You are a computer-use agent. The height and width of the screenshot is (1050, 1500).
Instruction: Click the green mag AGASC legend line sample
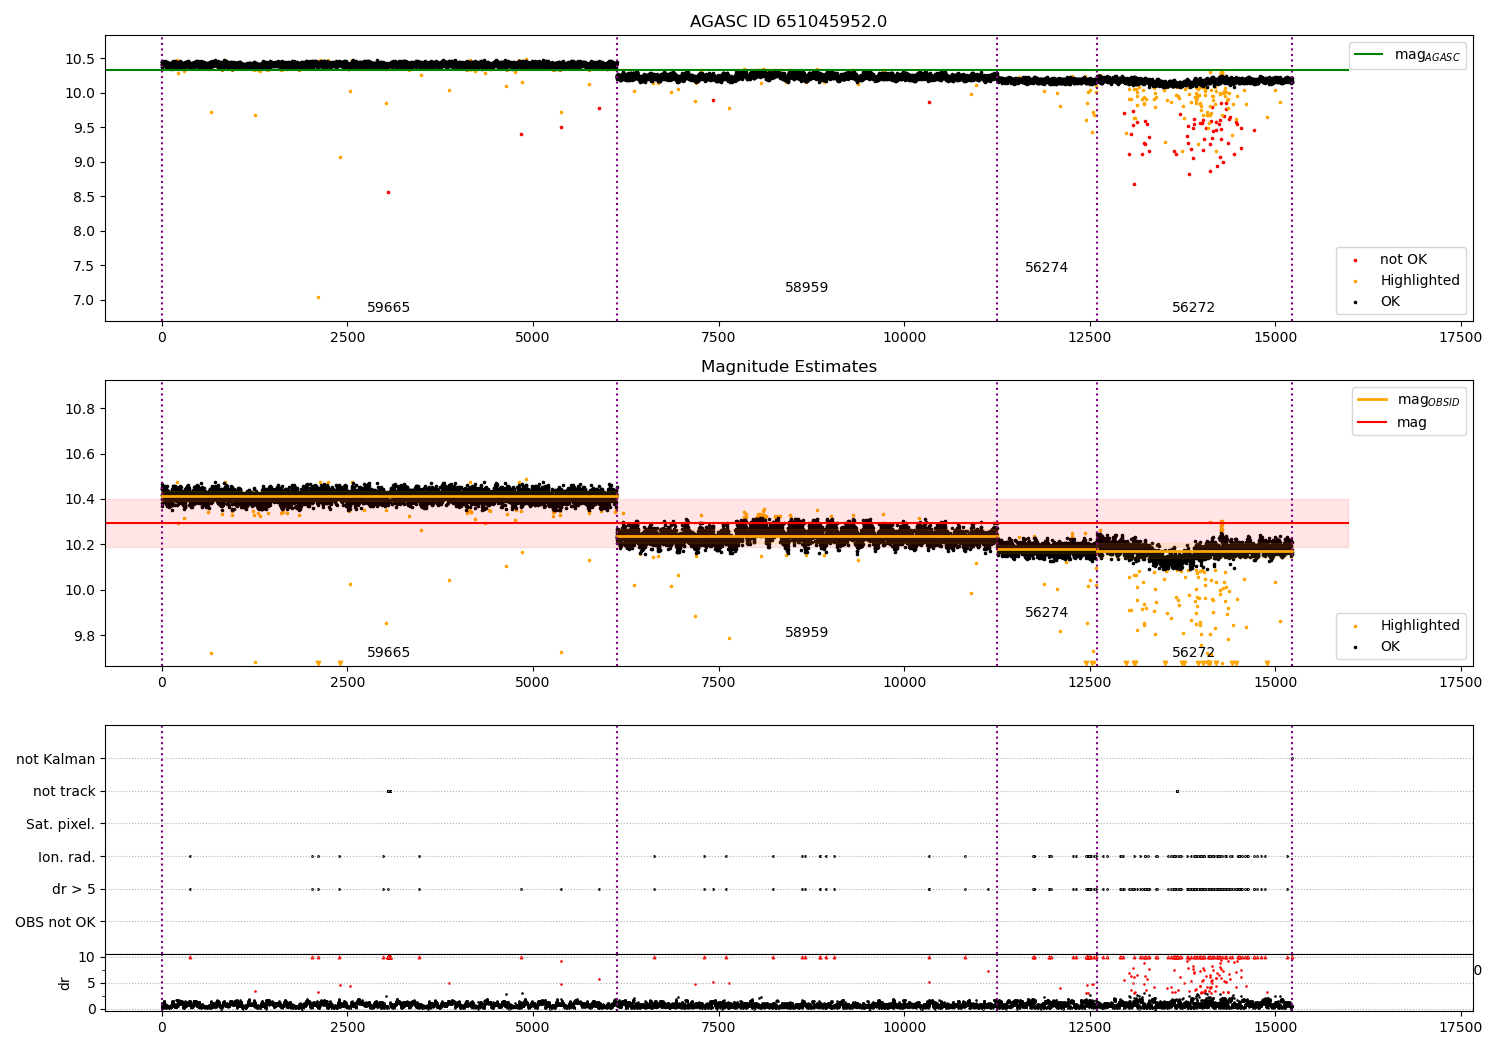[1369, 56]
